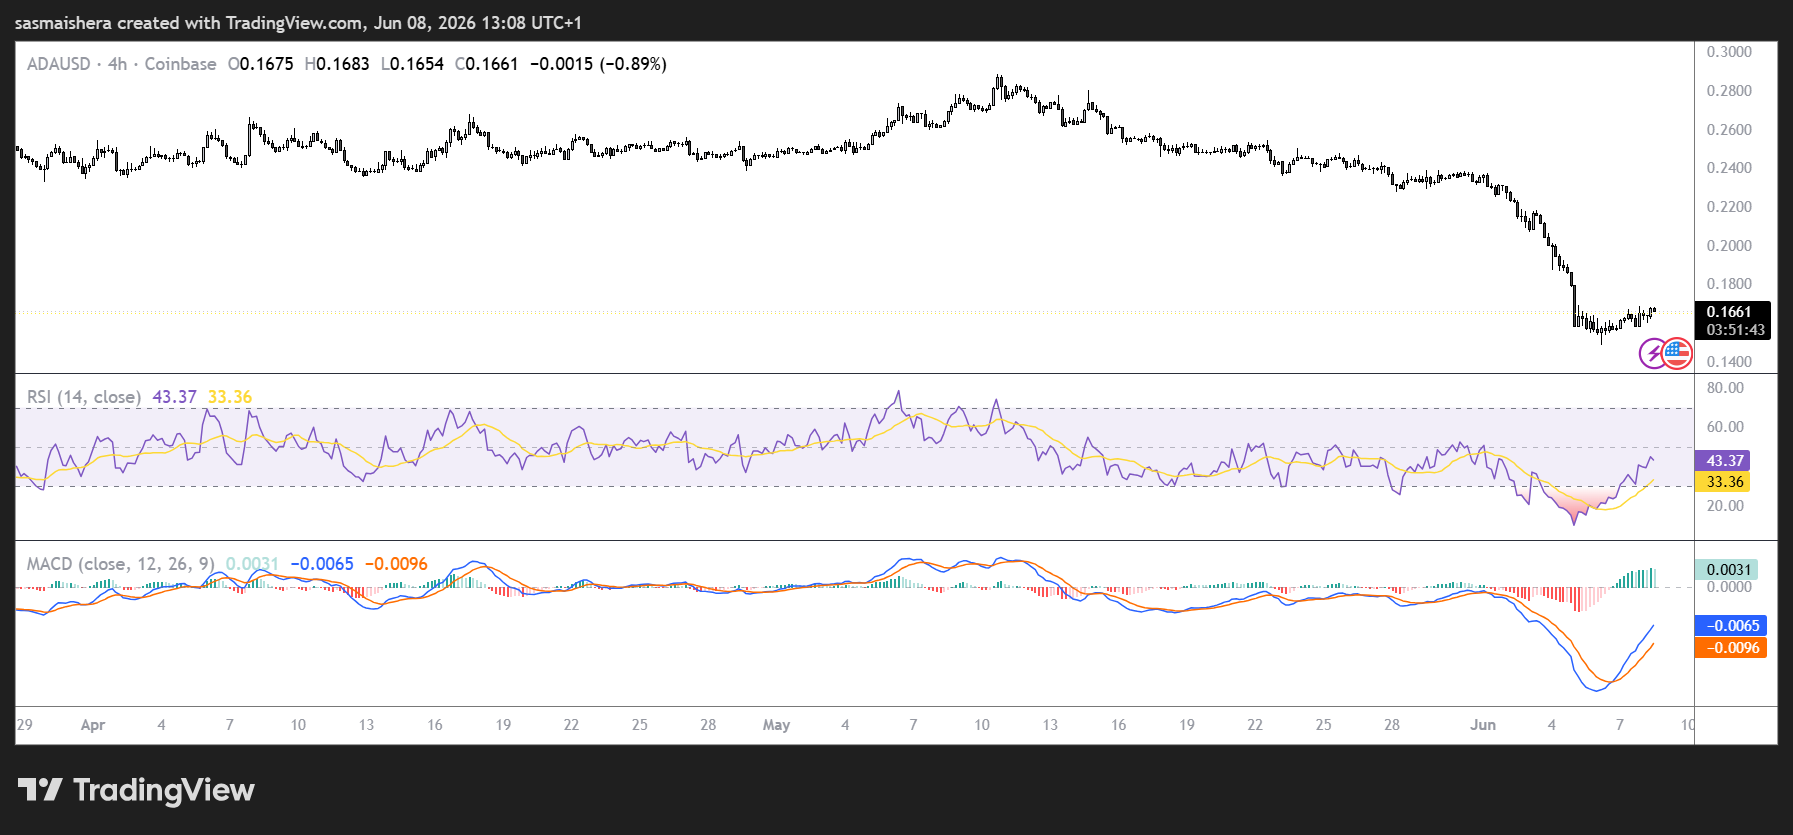The height and width of the screenshot is (835, 1793).
Task: Click the 0.2800 price axis label
Action: coord(1729,91)
